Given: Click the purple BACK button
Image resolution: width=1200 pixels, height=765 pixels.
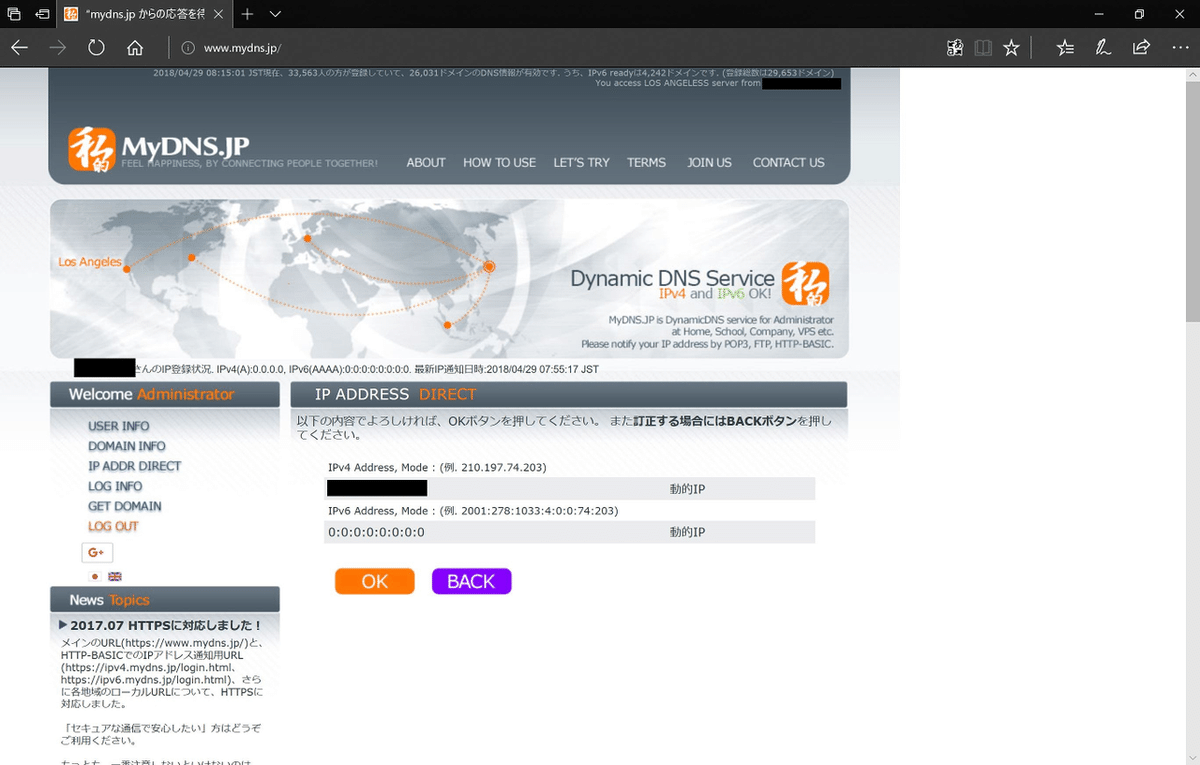Looking at the screenshot, I should click(x=471, y=581).
